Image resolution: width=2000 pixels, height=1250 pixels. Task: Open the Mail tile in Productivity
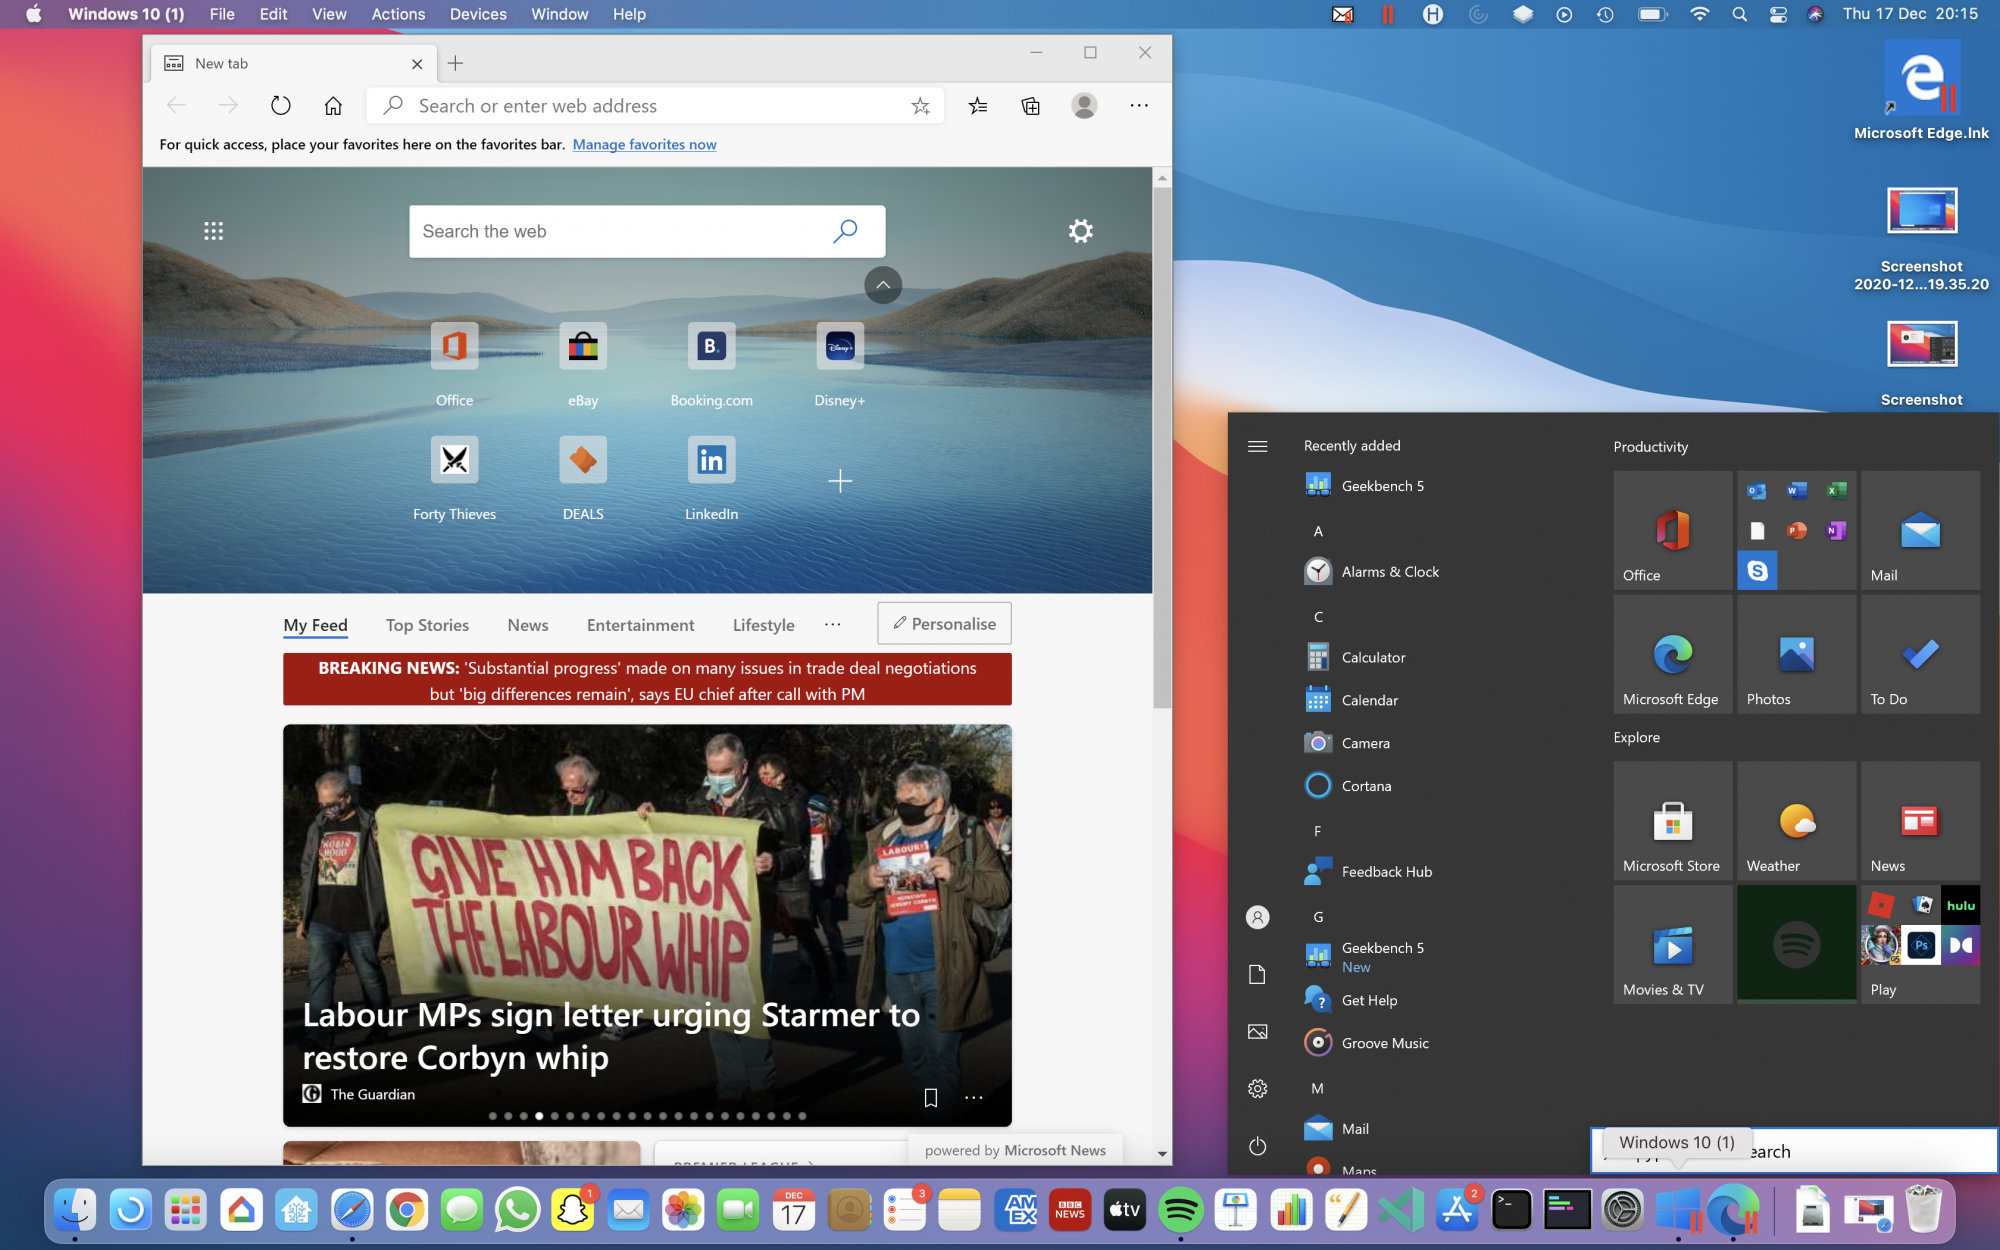pos(1920,530)
